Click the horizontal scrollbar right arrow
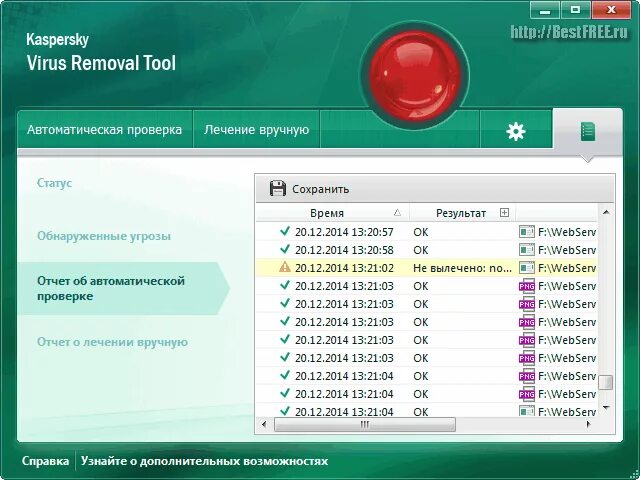Screen dimensions: 640x480 click(x=589, y=424)
